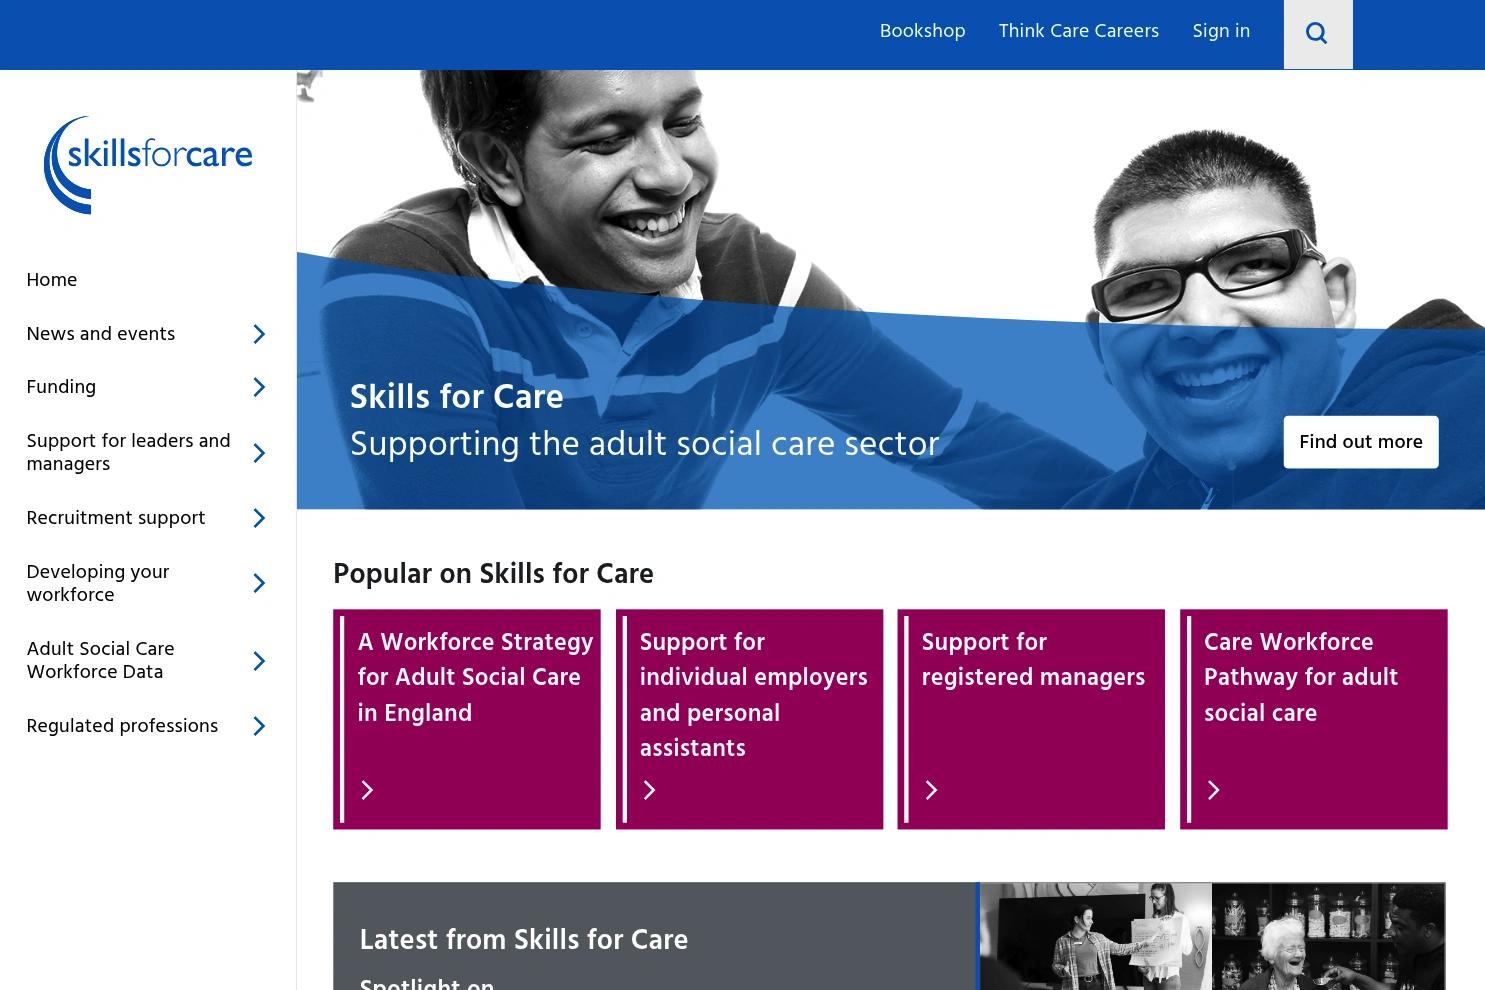Click the Find out more button

(x=1361, y=442)
